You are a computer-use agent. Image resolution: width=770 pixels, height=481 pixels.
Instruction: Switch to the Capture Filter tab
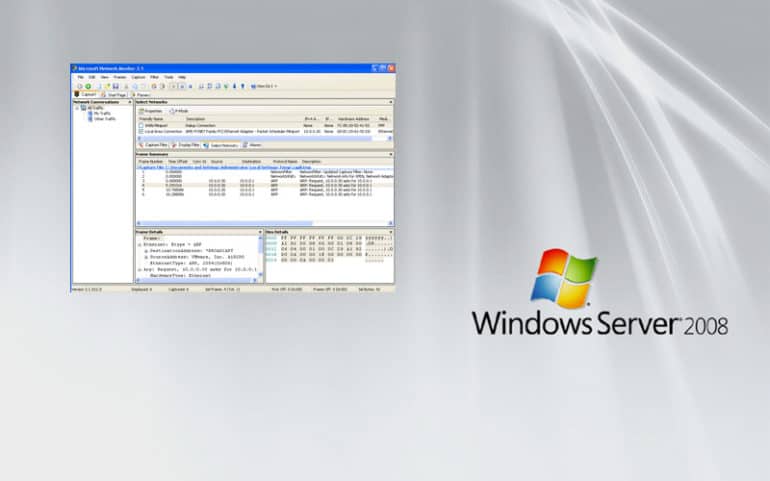[153, 145]
